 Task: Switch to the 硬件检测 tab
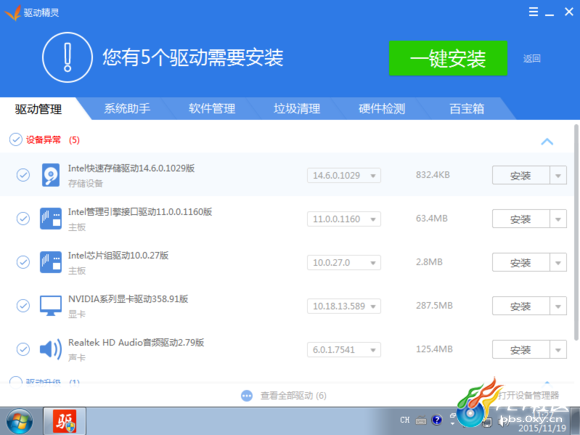coord(382,109)
